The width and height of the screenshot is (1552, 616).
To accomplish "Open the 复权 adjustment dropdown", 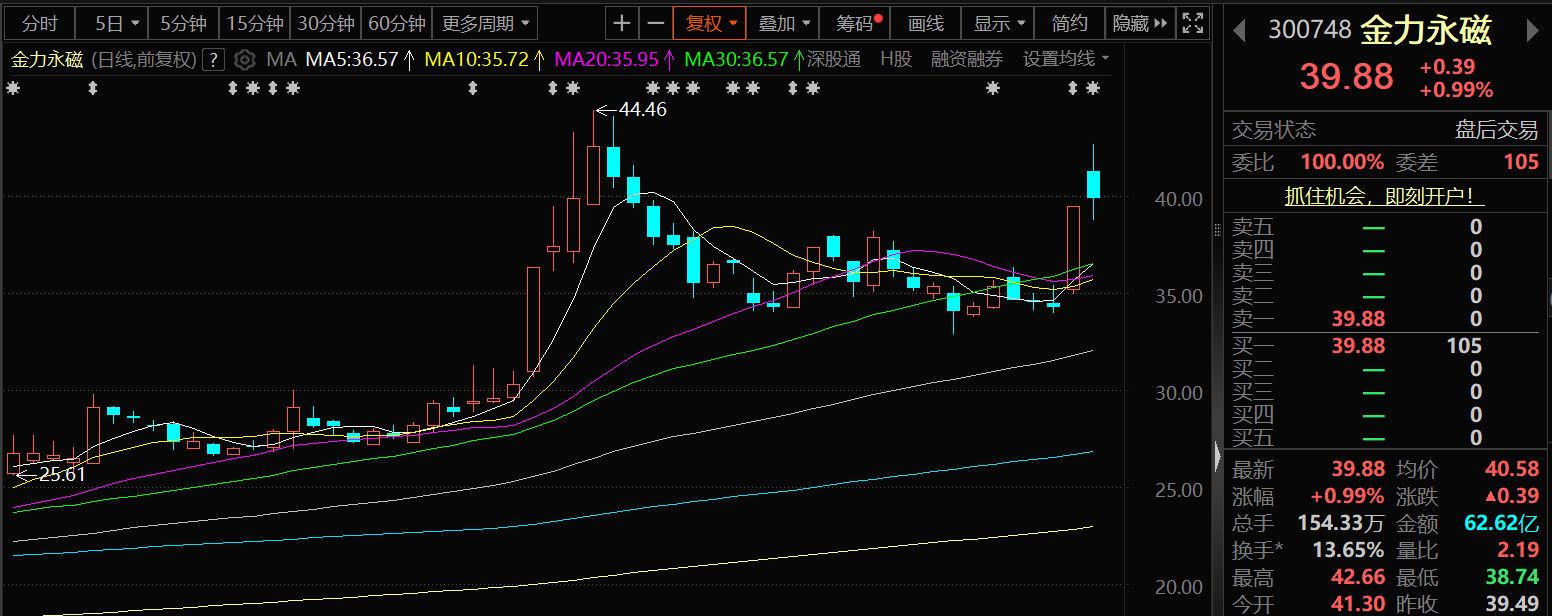I will tap(710, 23).
